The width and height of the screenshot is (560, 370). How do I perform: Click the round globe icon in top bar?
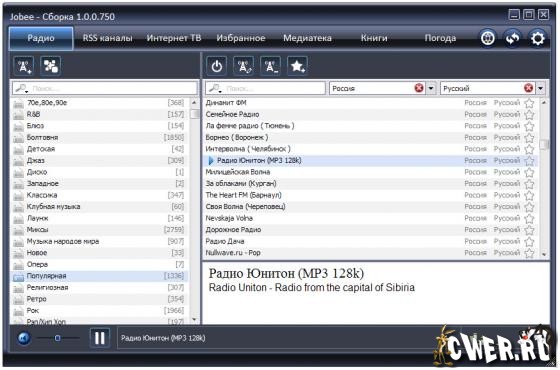[488, 38]
